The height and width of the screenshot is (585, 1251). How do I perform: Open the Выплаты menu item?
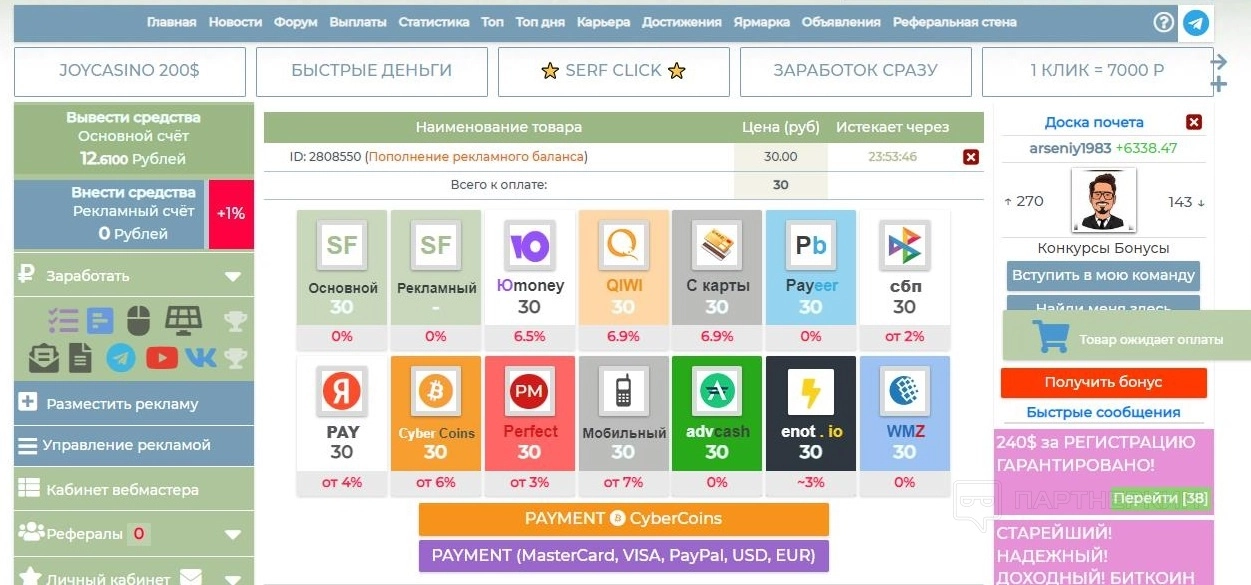tap(357, 22)
